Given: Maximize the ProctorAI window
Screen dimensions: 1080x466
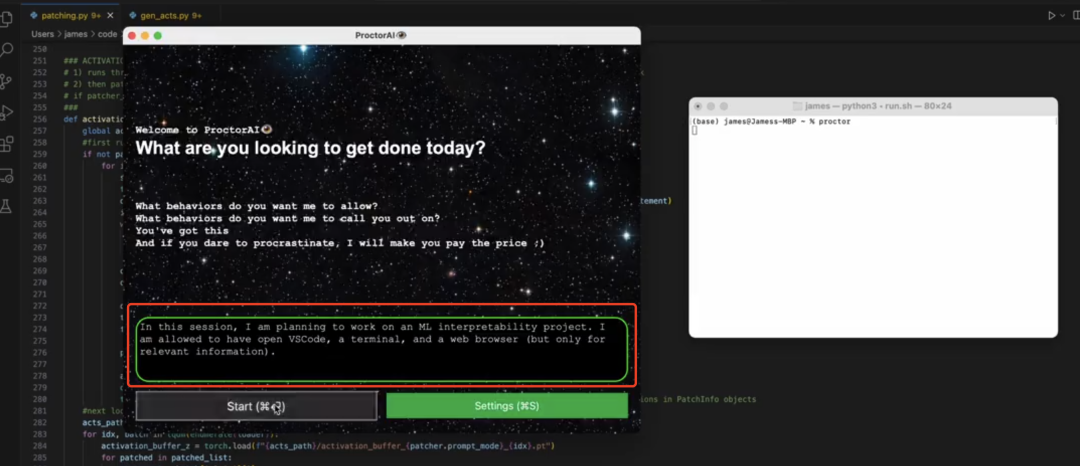Looking at the screenshot, I should [x=158, y=36].
